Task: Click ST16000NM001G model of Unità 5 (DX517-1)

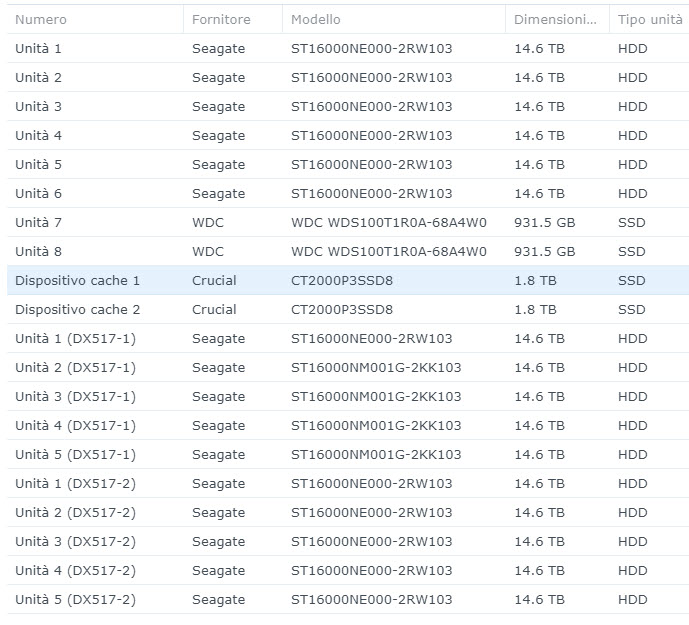Action: (x=376, y=454)
